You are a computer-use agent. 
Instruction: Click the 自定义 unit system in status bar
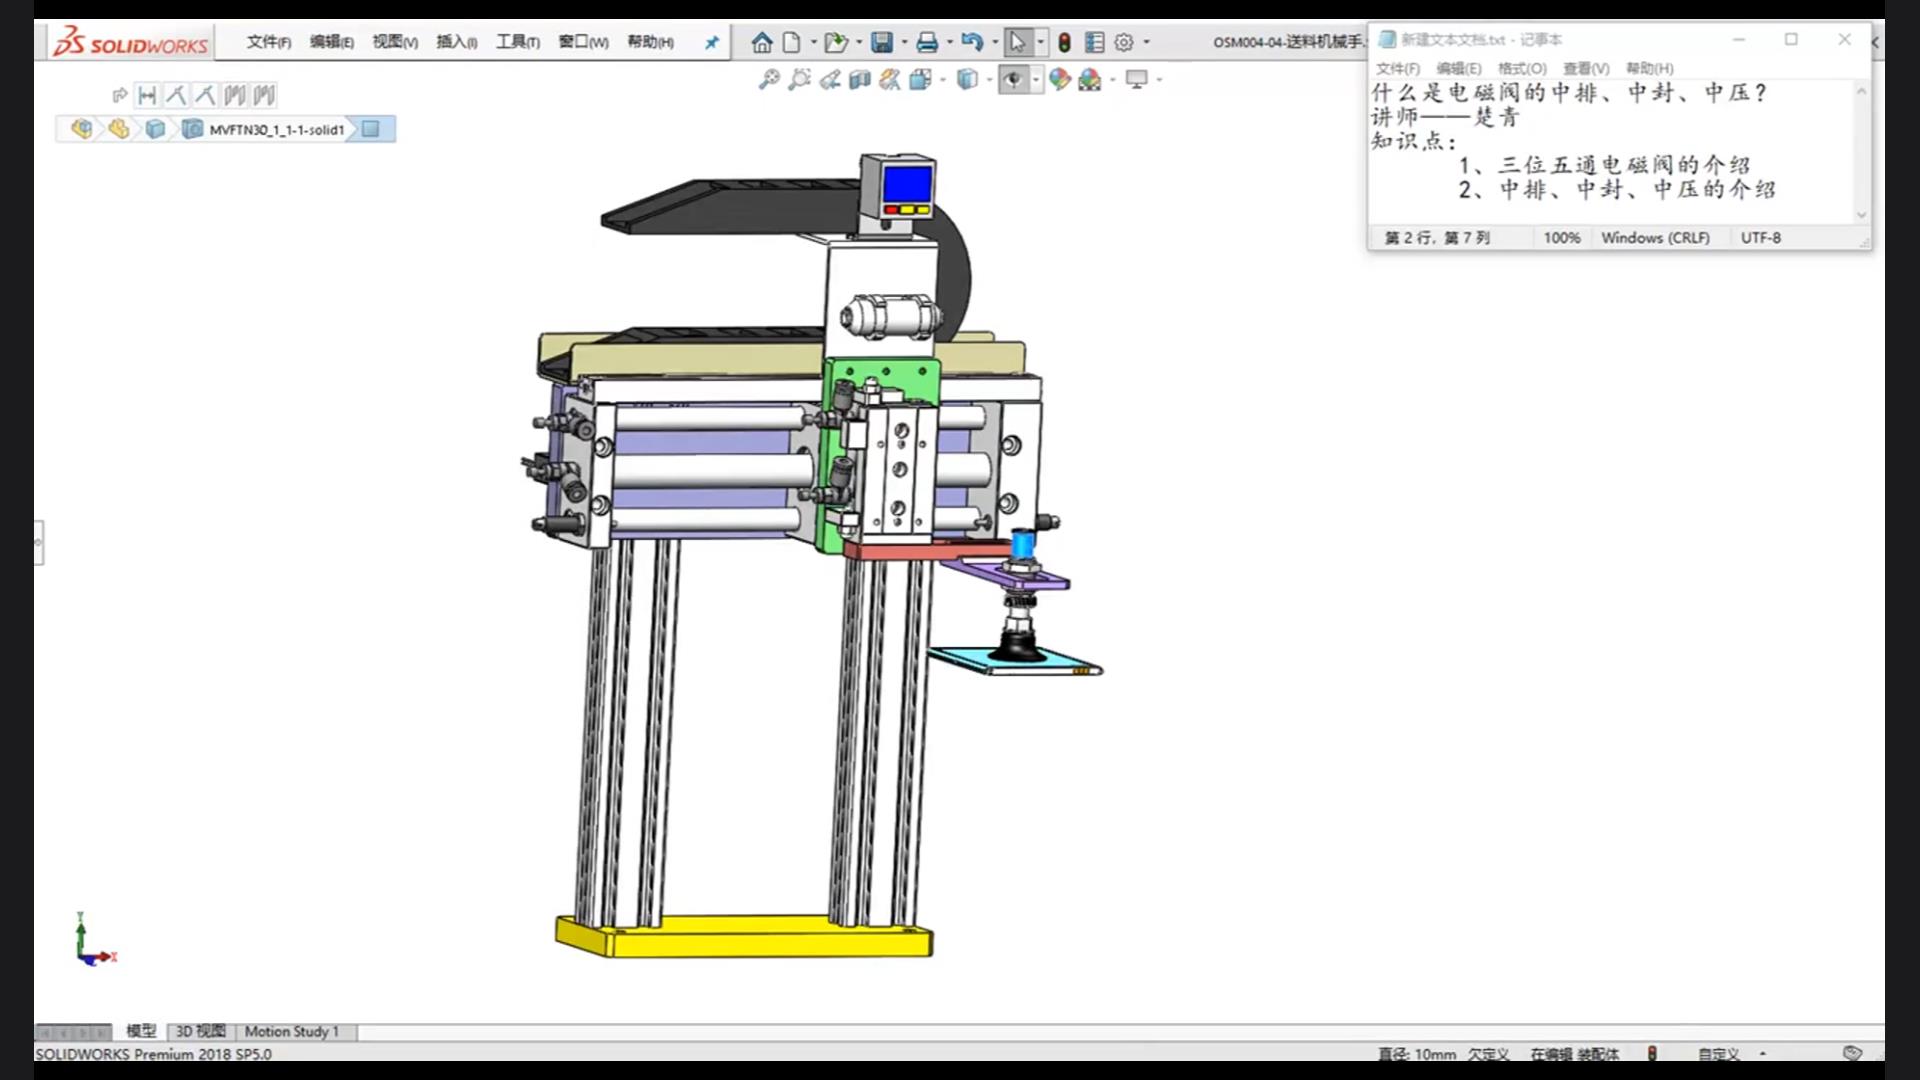click(1719, 1054)
